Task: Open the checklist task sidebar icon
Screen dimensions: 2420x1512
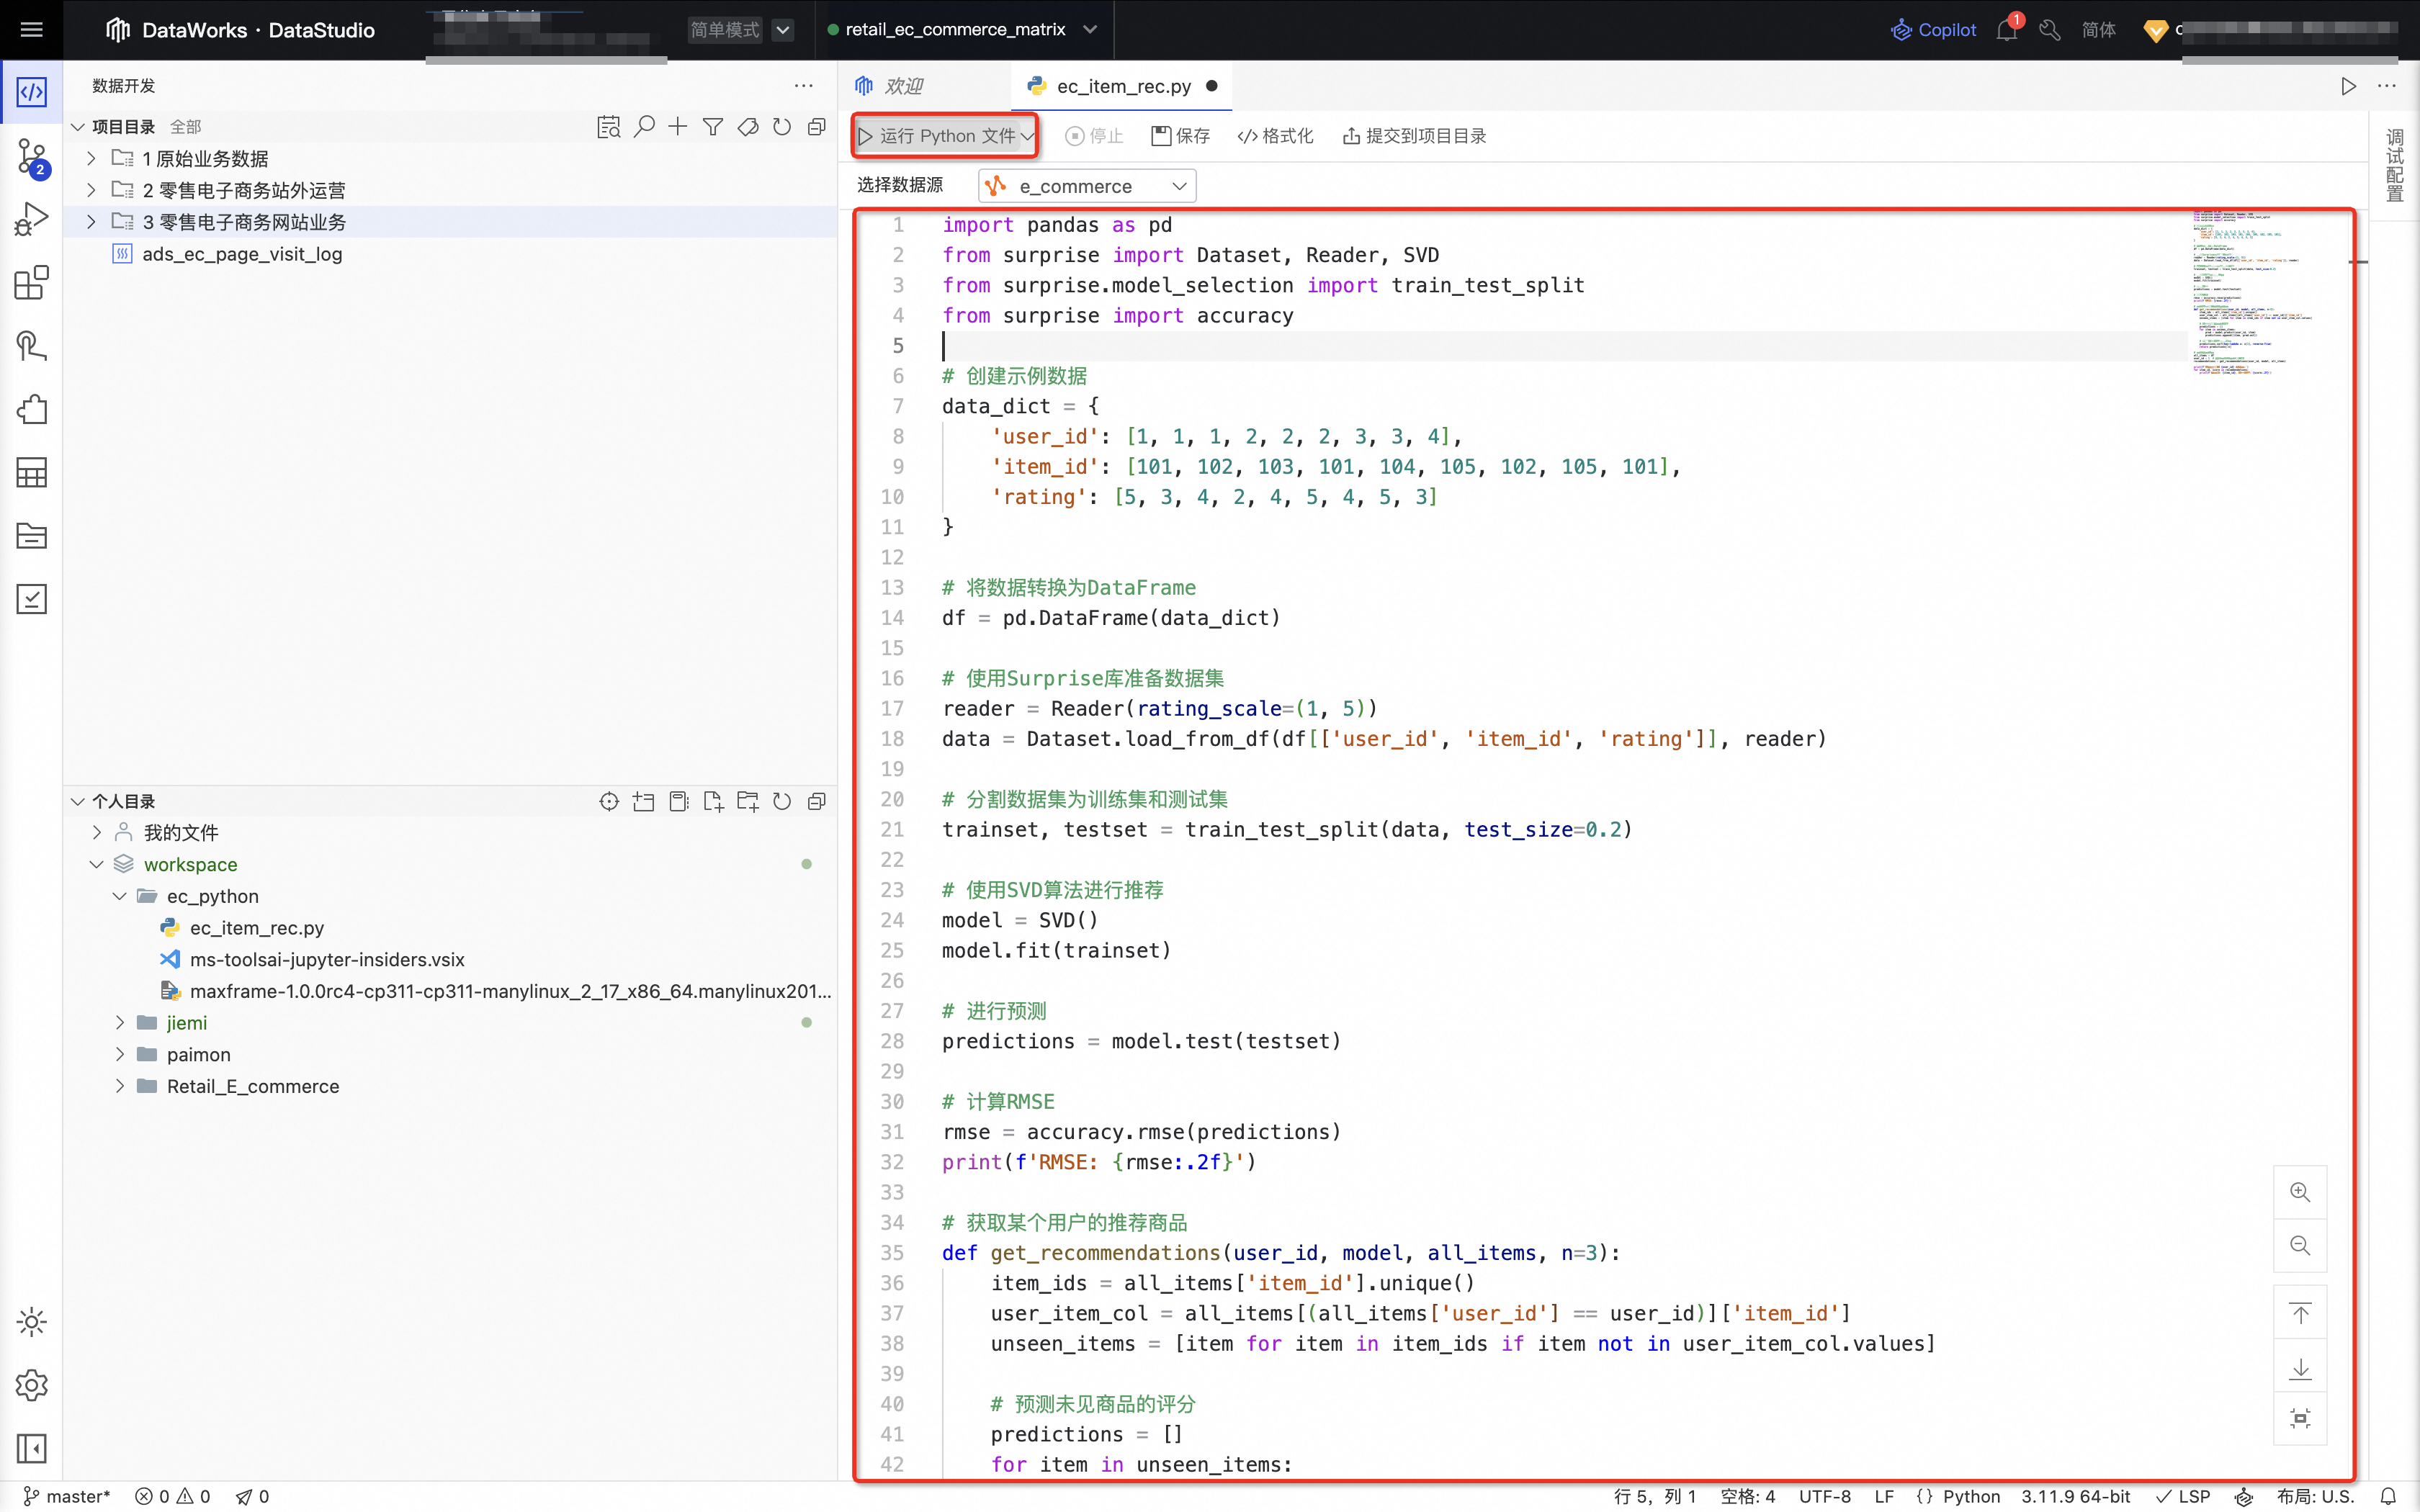Action: (31, 599)
